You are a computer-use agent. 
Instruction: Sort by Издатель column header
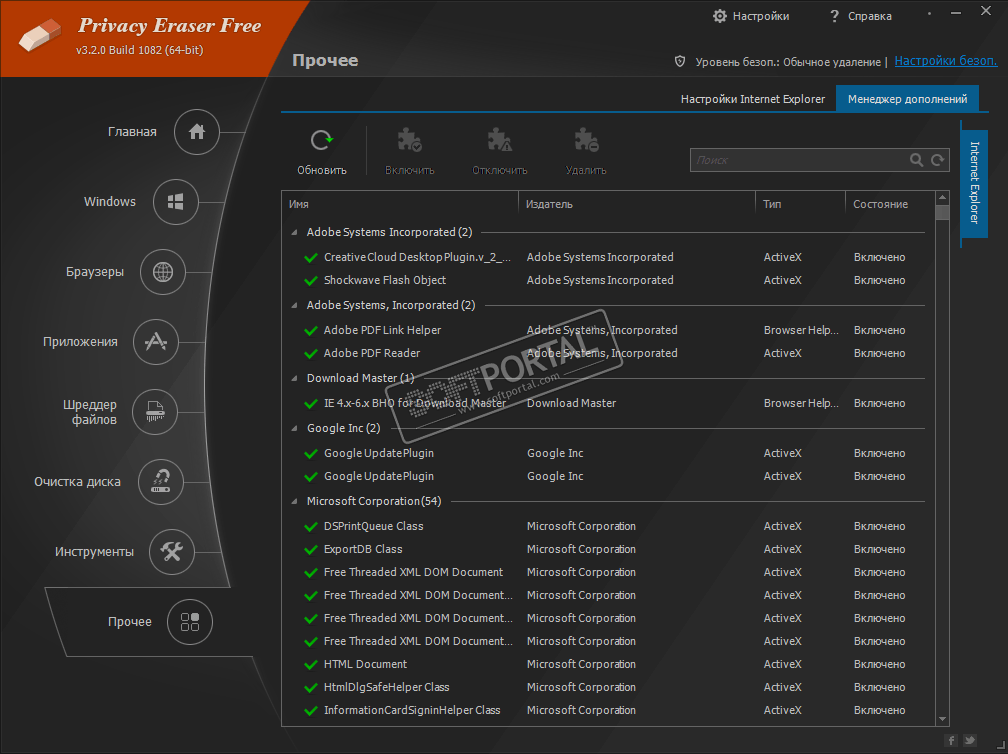pos(636,204)
